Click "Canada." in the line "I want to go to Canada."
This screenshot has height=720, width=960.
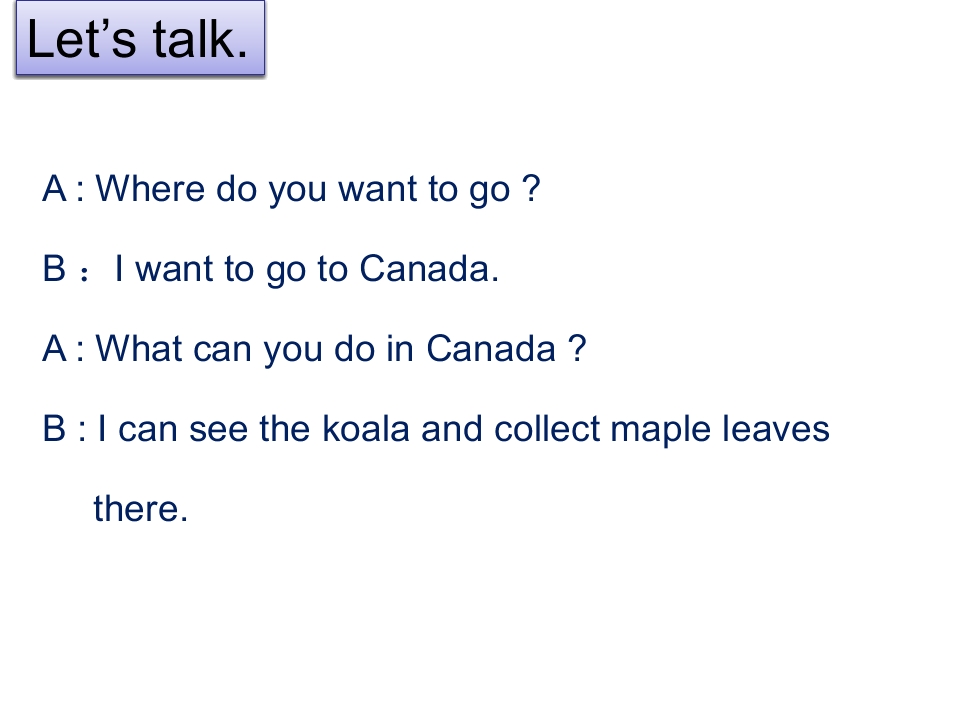(428, 269)
